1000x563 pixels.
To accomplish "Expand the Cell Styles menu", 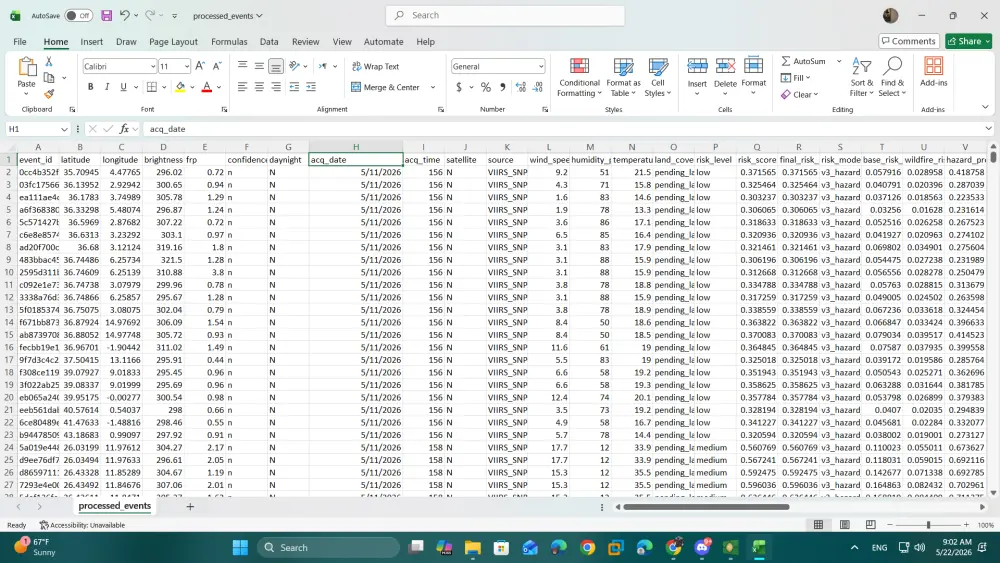I will coord(658,77).
